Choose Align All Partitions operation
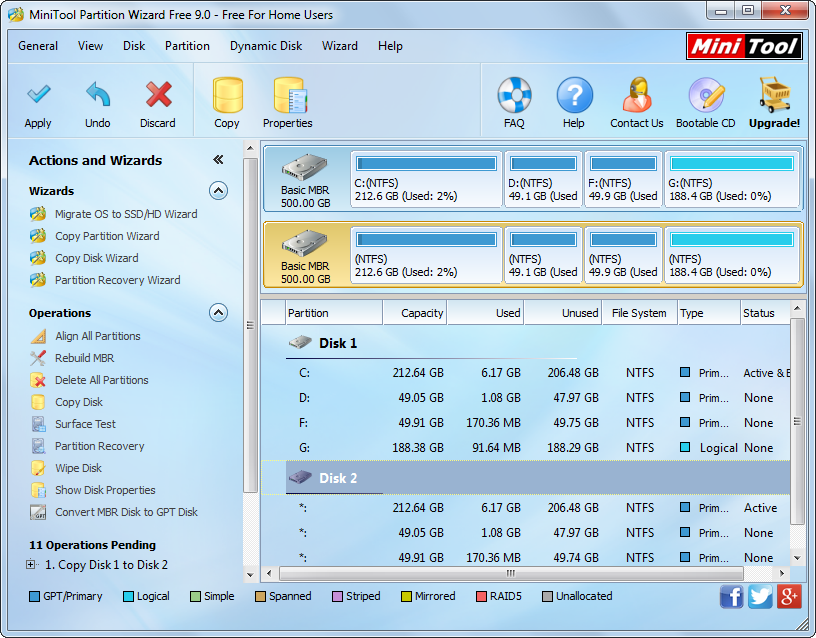 (98, 336)
